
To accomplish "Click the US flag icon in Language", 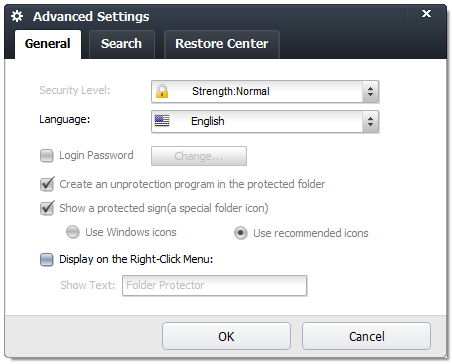I will [162, 121].
